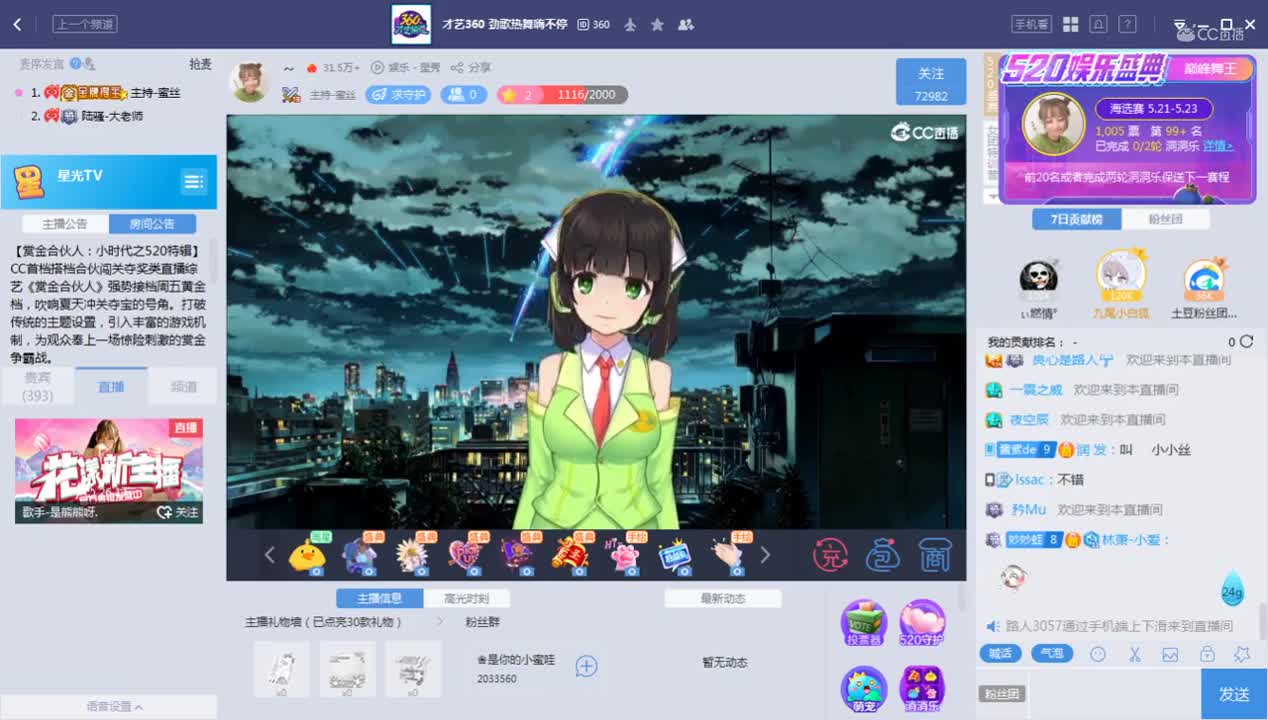Open the 娱乐·星秀 category link
The height and width of the screenshot is (720, 1268).
pos(405,68)
